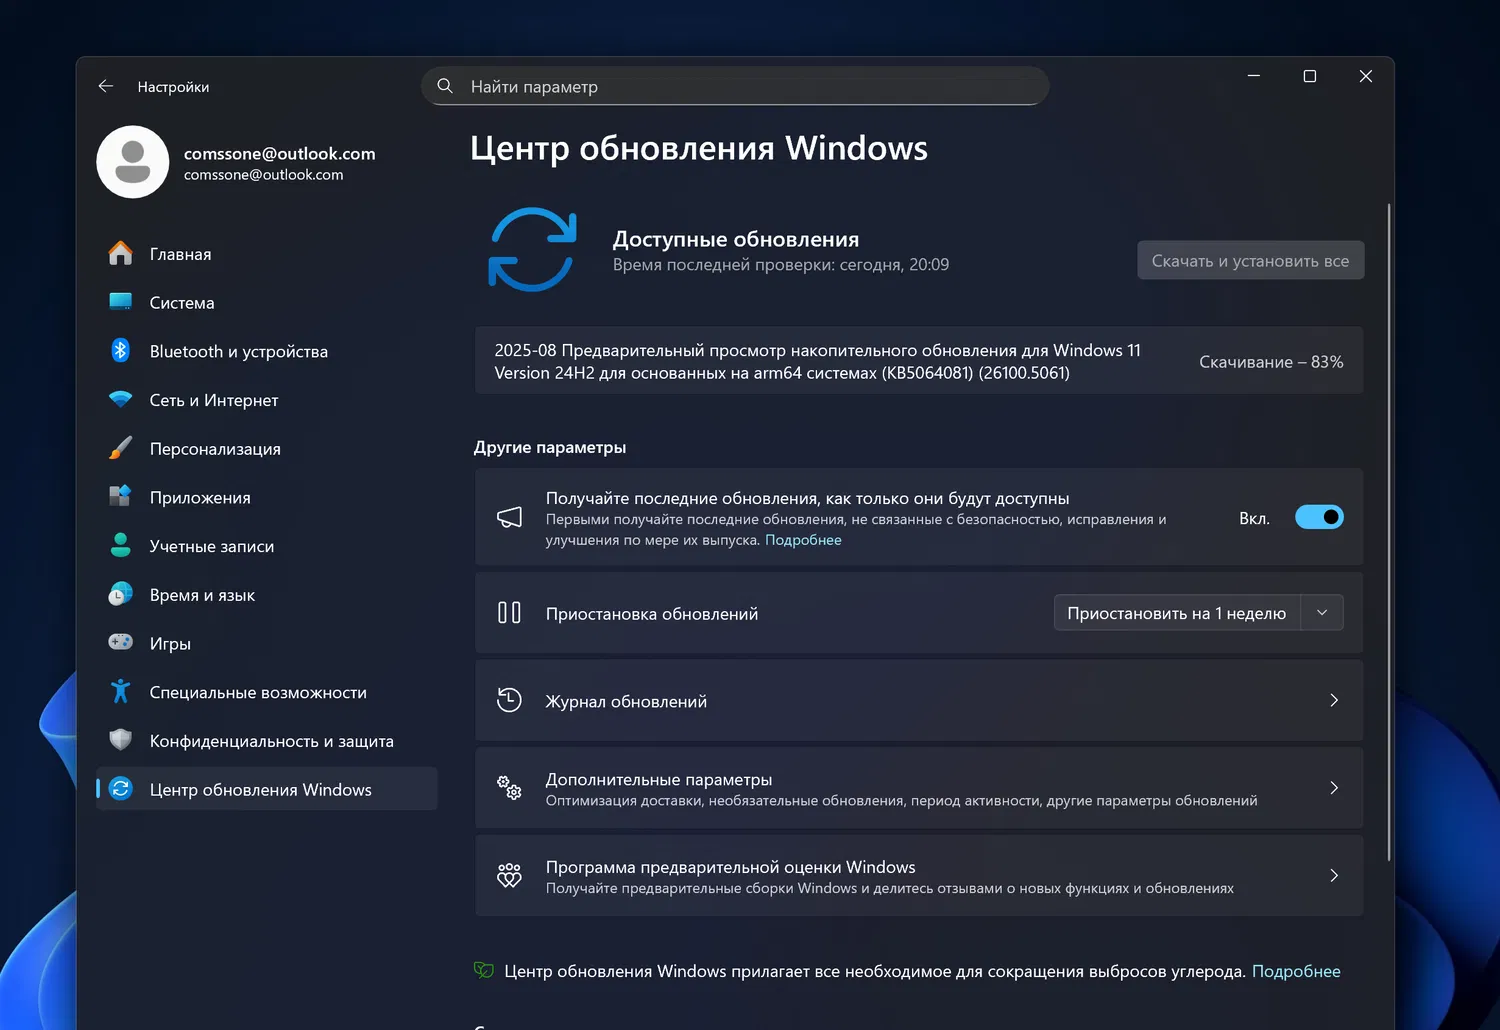Click the Система monitor icon
The height and width of the screenshot is (1030, 1500).
pos(121,302)
